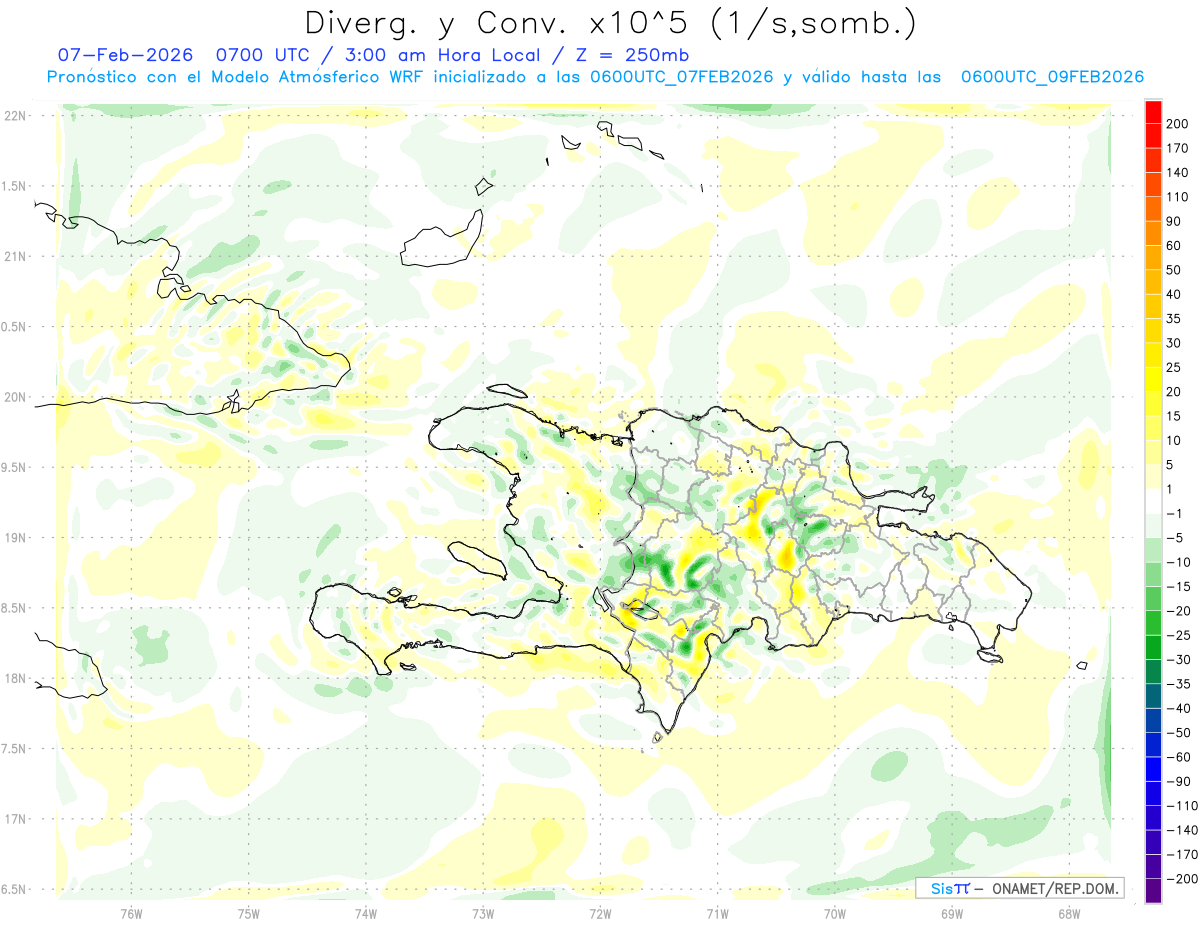Click the '8.5N' latitude axis label
Image resolution: width=1200 pixels, height=927 pixels.
click(x=14, y=608)
